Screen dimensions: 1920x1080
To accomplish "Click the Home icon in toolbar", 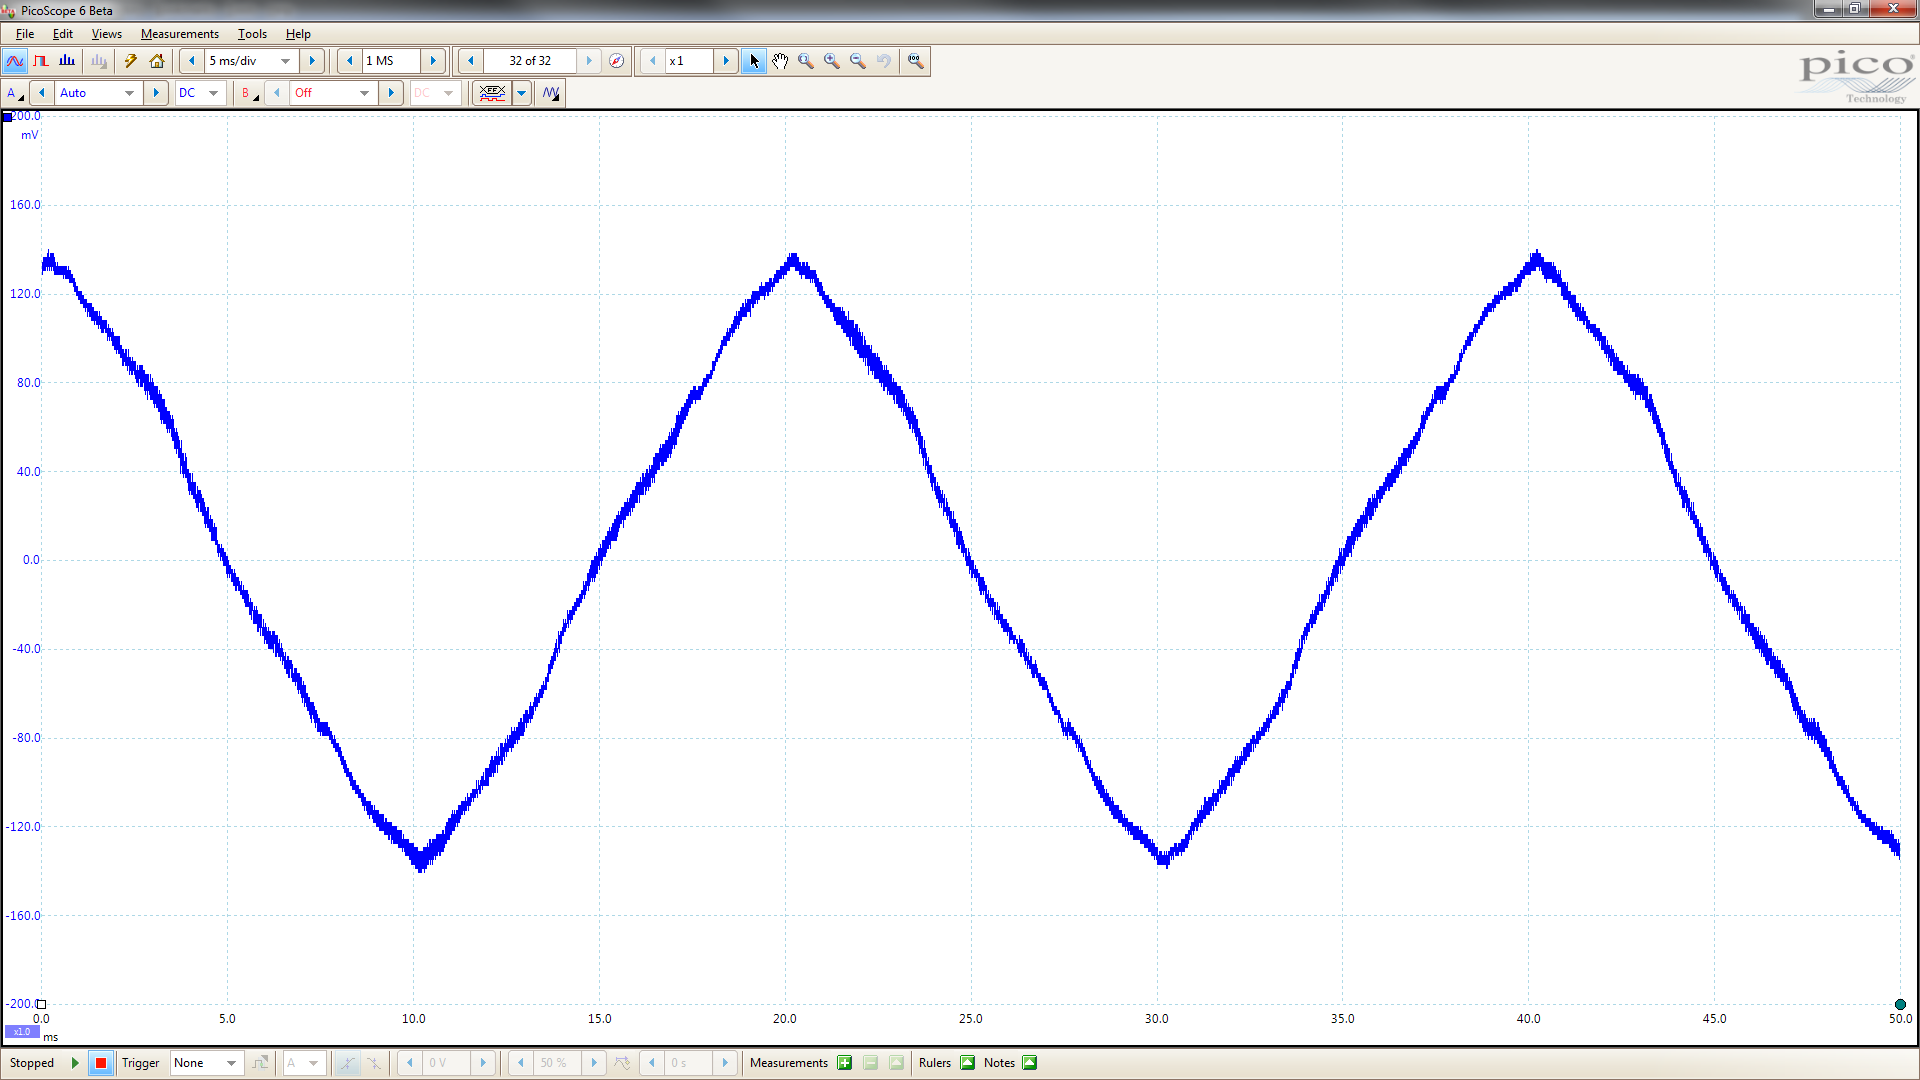I will coord(157,61).
